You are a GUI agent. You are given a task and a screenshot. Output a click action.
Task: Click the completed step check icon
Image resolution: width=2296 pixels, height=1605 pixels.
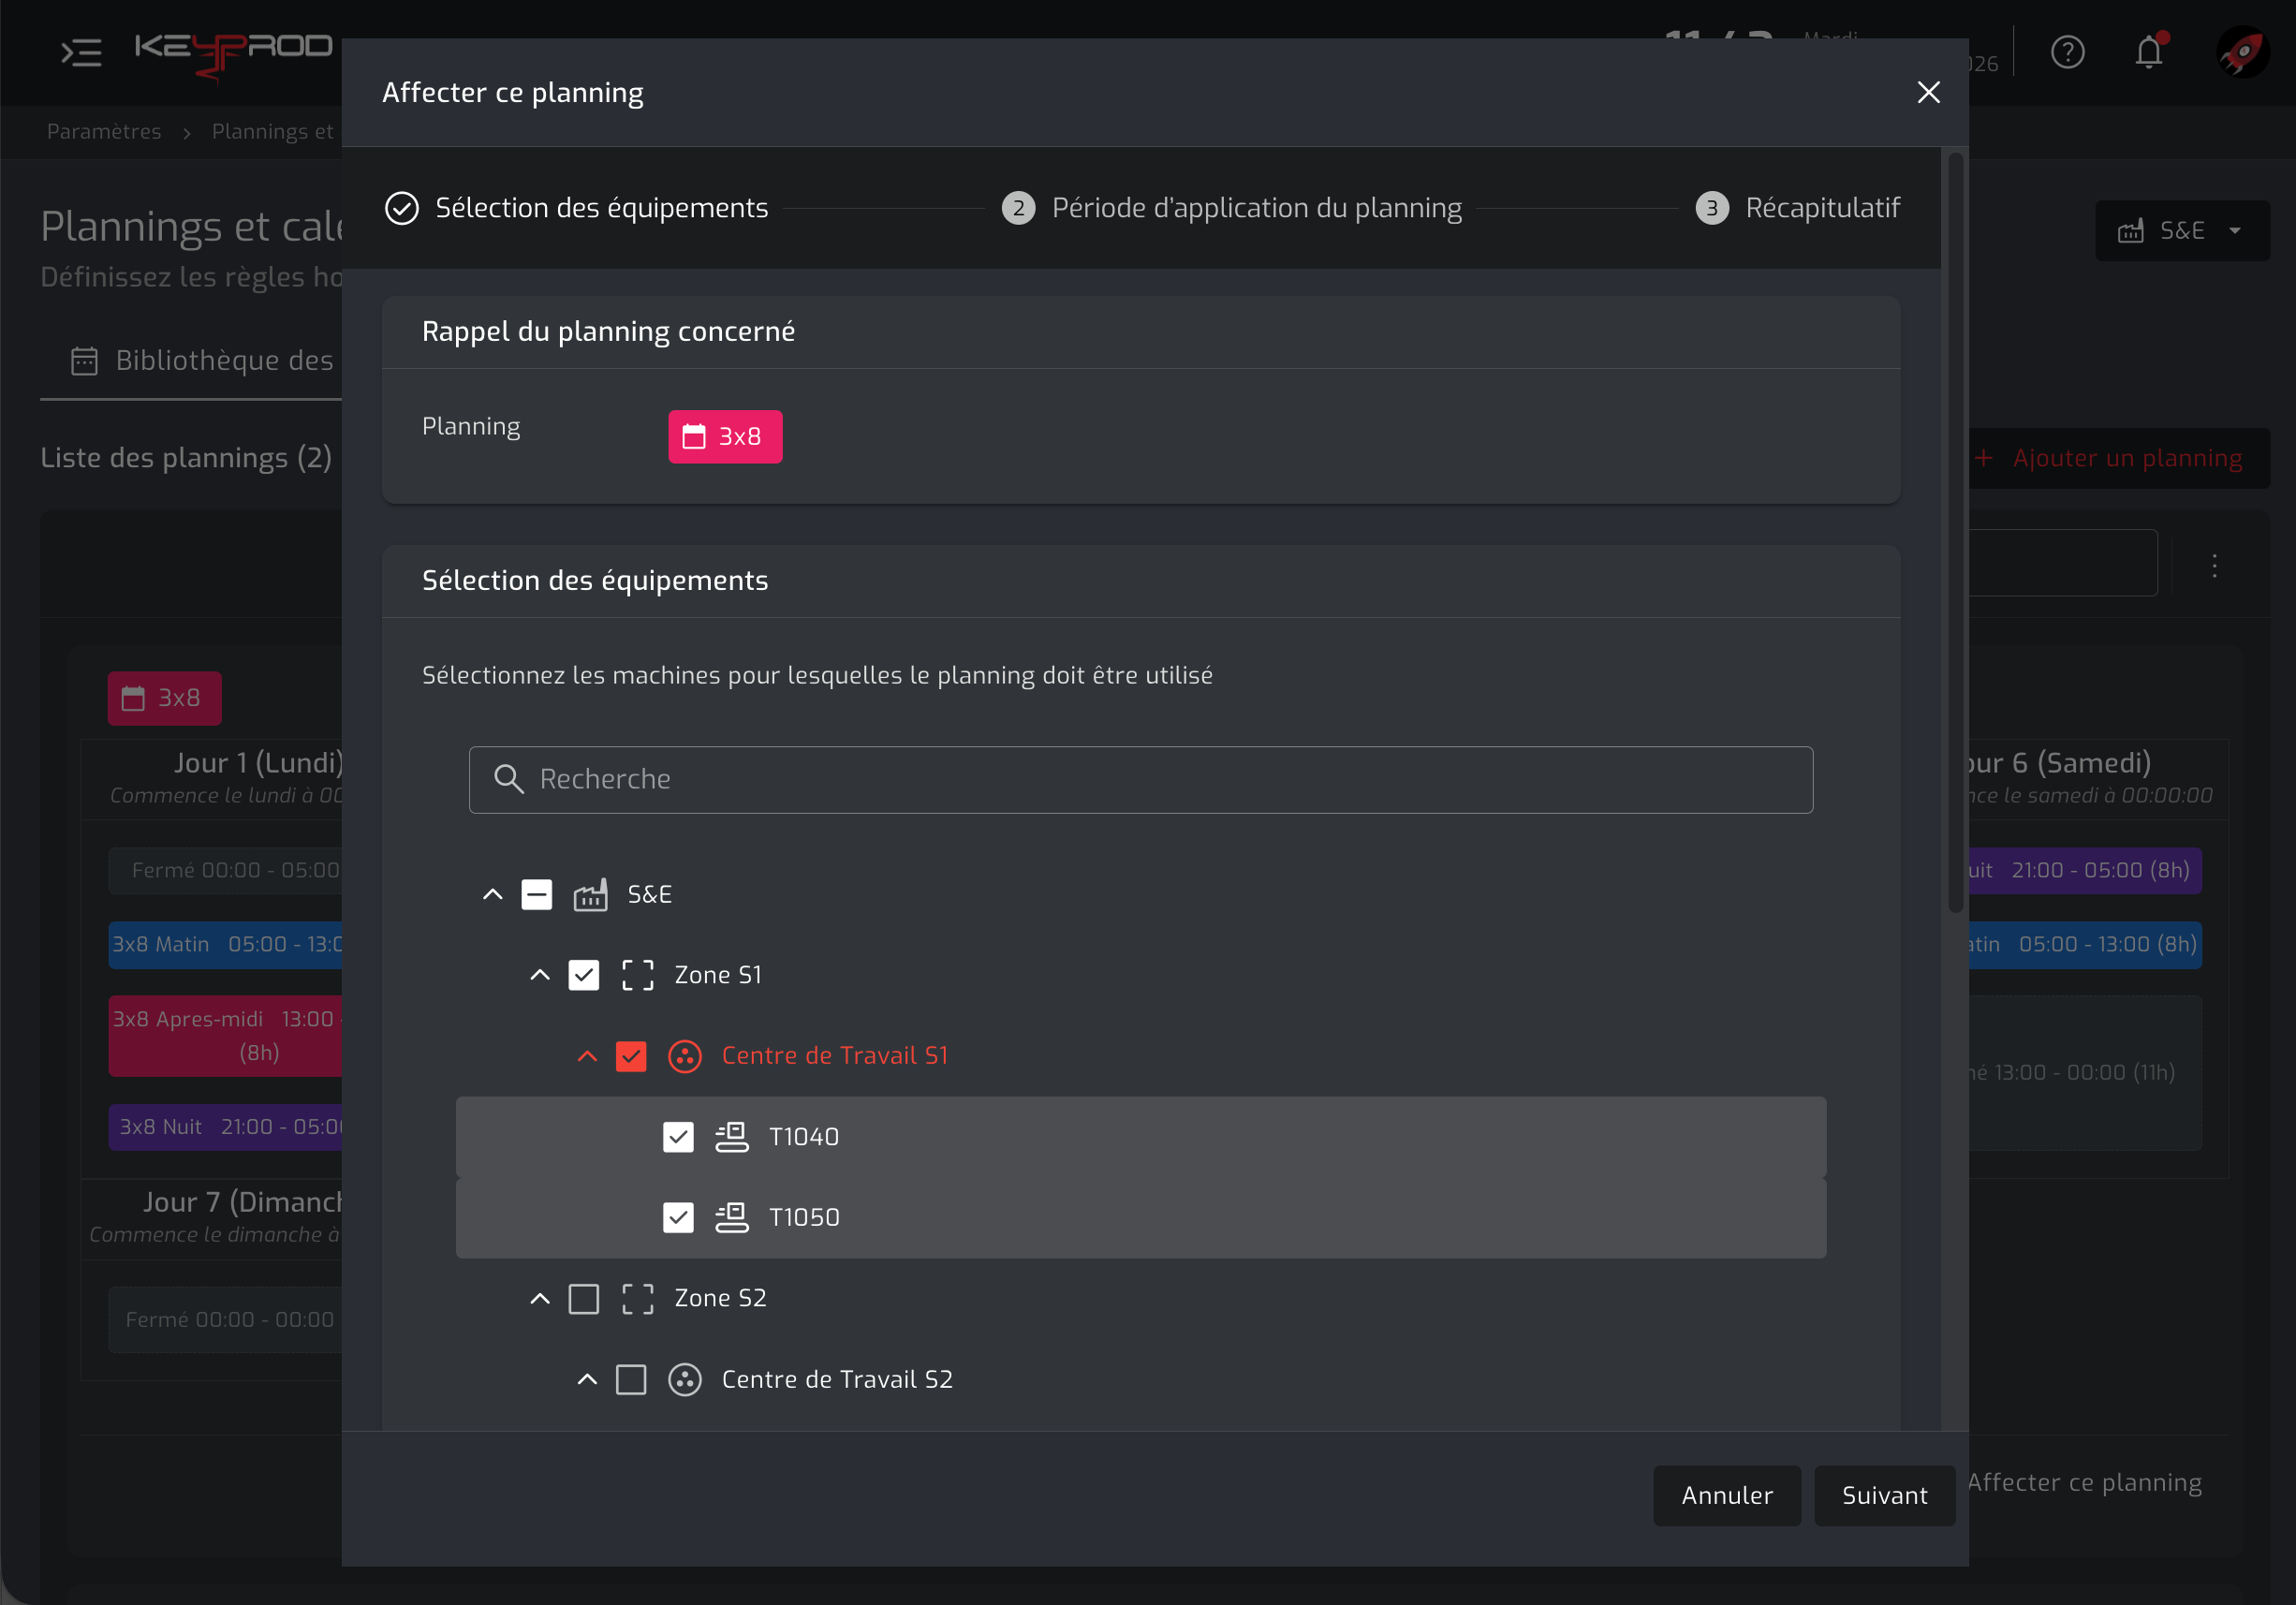pyautogui.click(x=402, y=208)
